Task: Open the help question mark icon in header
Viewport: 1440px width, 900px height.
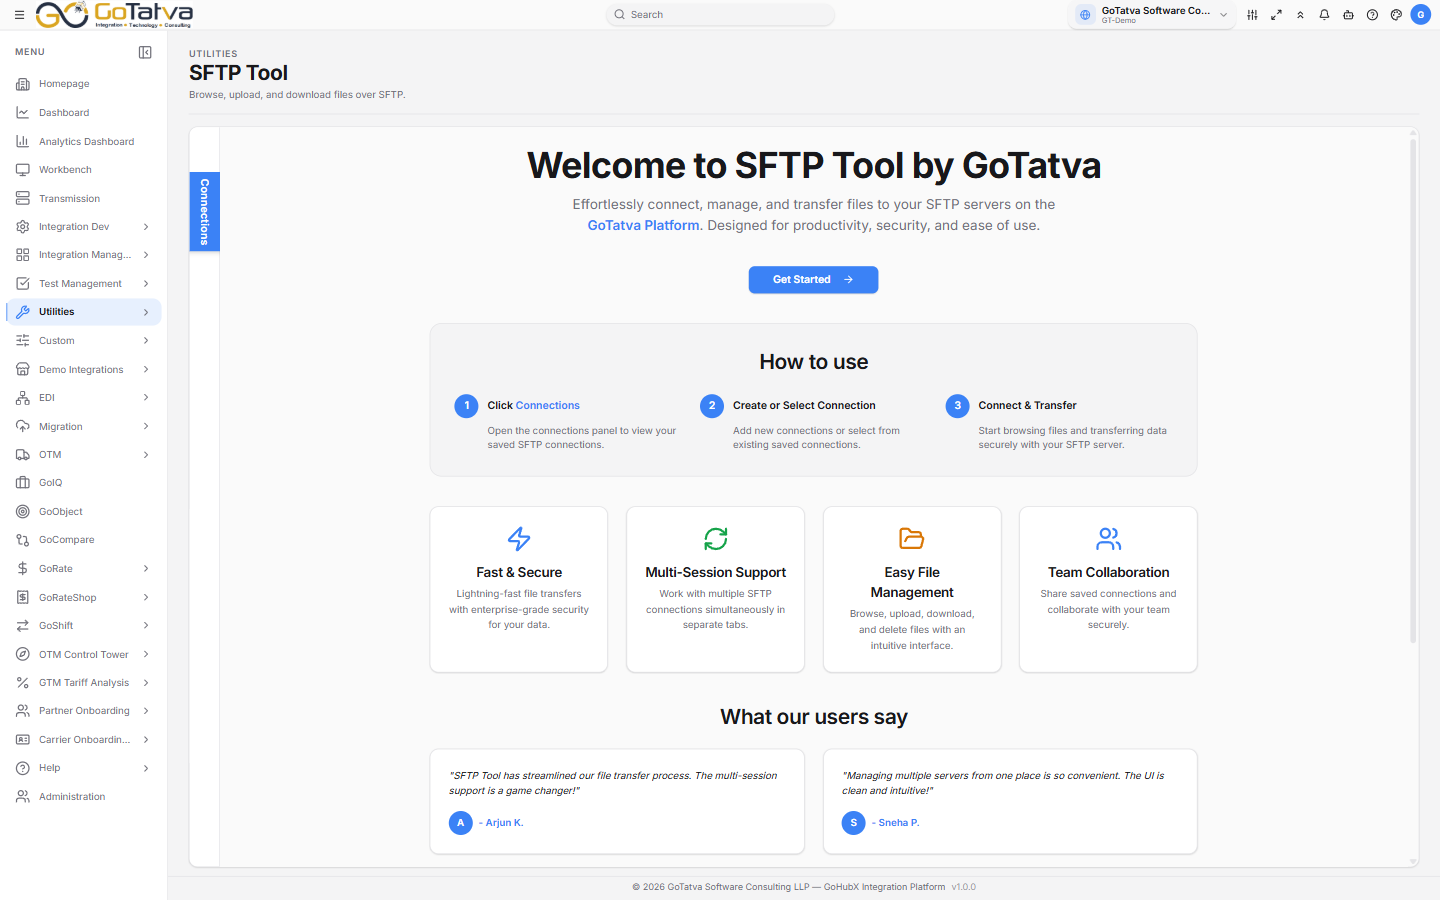Action: coord(1372,15)
